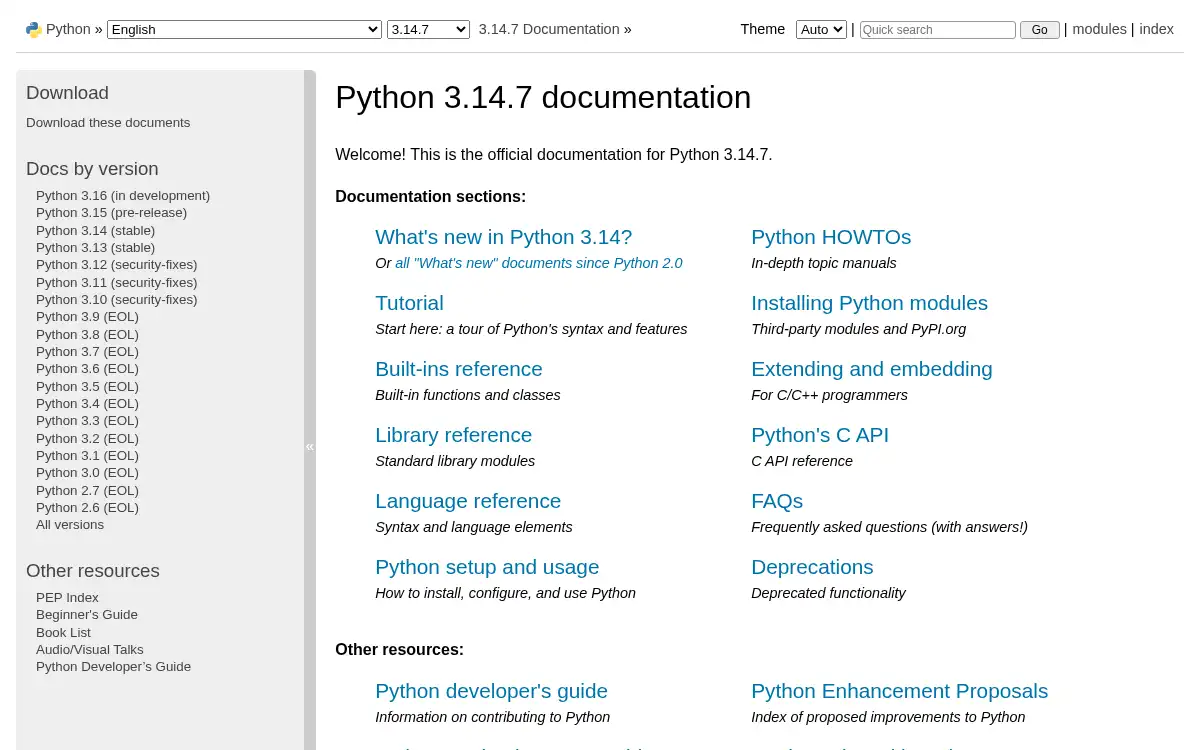Open Python 3.2 (EOL) docs
The height and width of the screenshot is (750, 1200).
pos(87,439)
